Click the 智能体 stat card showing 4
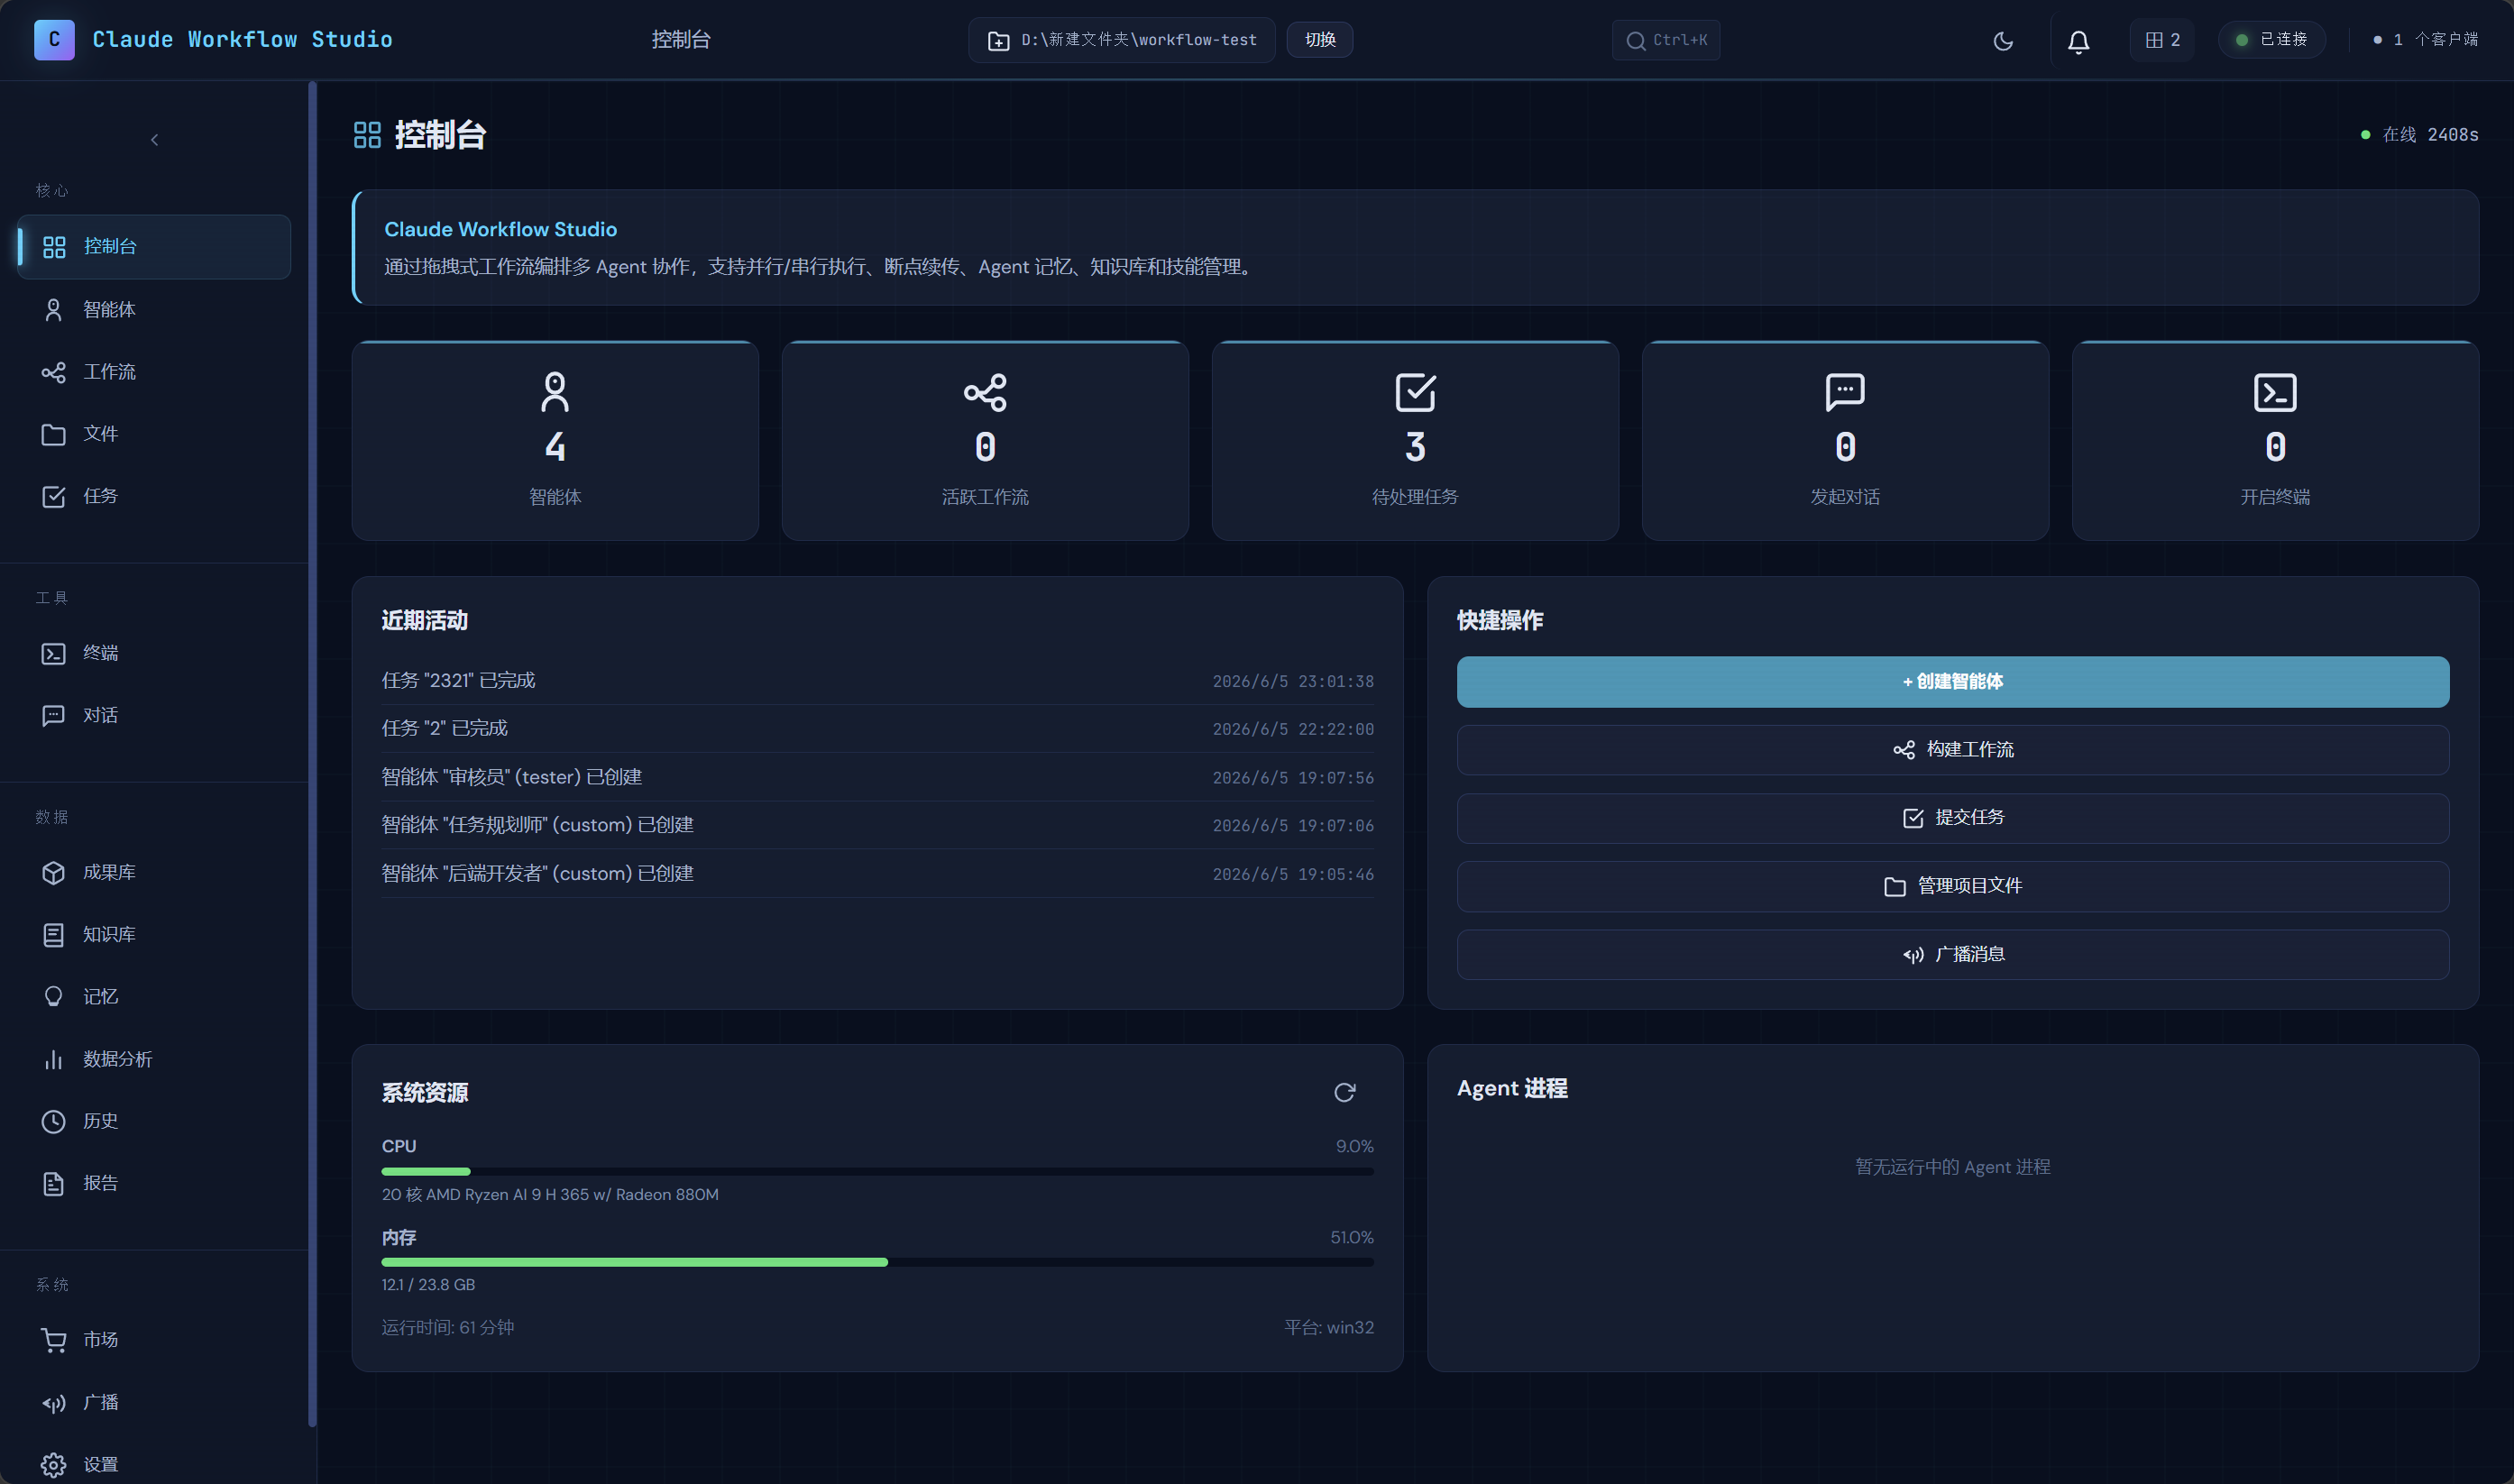 [555, 441]
